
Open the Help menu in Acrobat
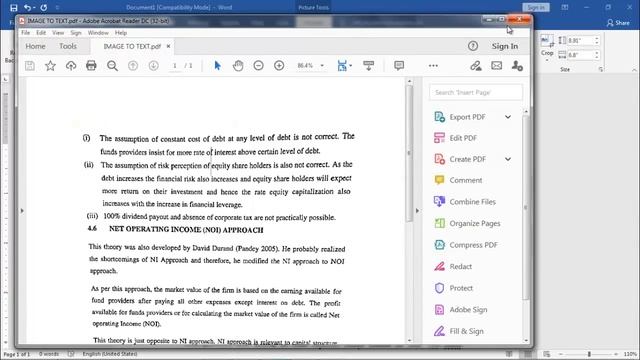click(x=121, y=33)
